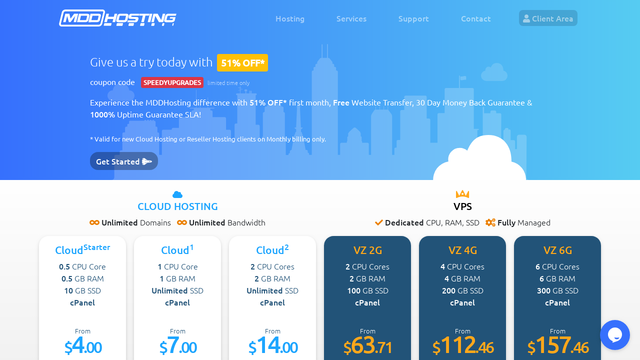
Task: Click '0.5 CPU Core' in Cloud Starter
Action: (82, 267)
